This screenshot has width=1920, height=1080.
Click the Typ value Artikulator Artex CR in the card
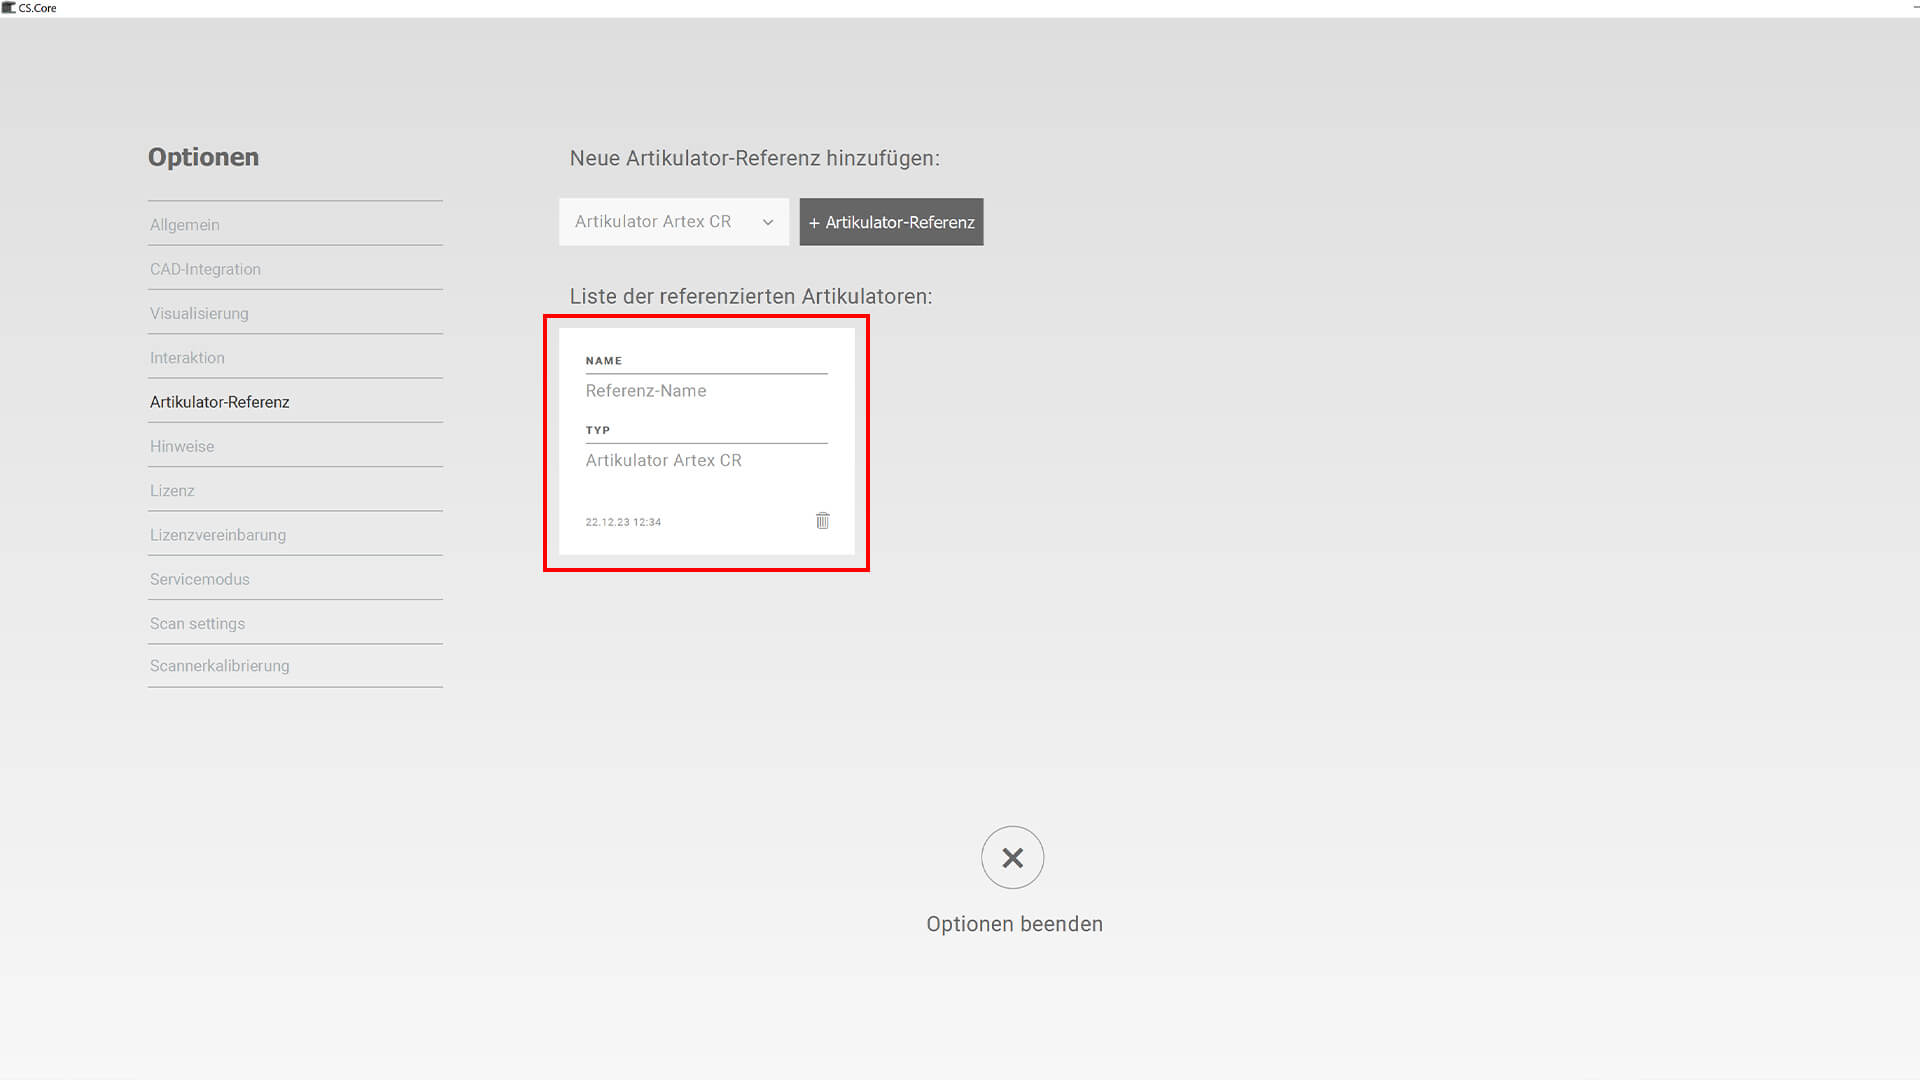663,460
